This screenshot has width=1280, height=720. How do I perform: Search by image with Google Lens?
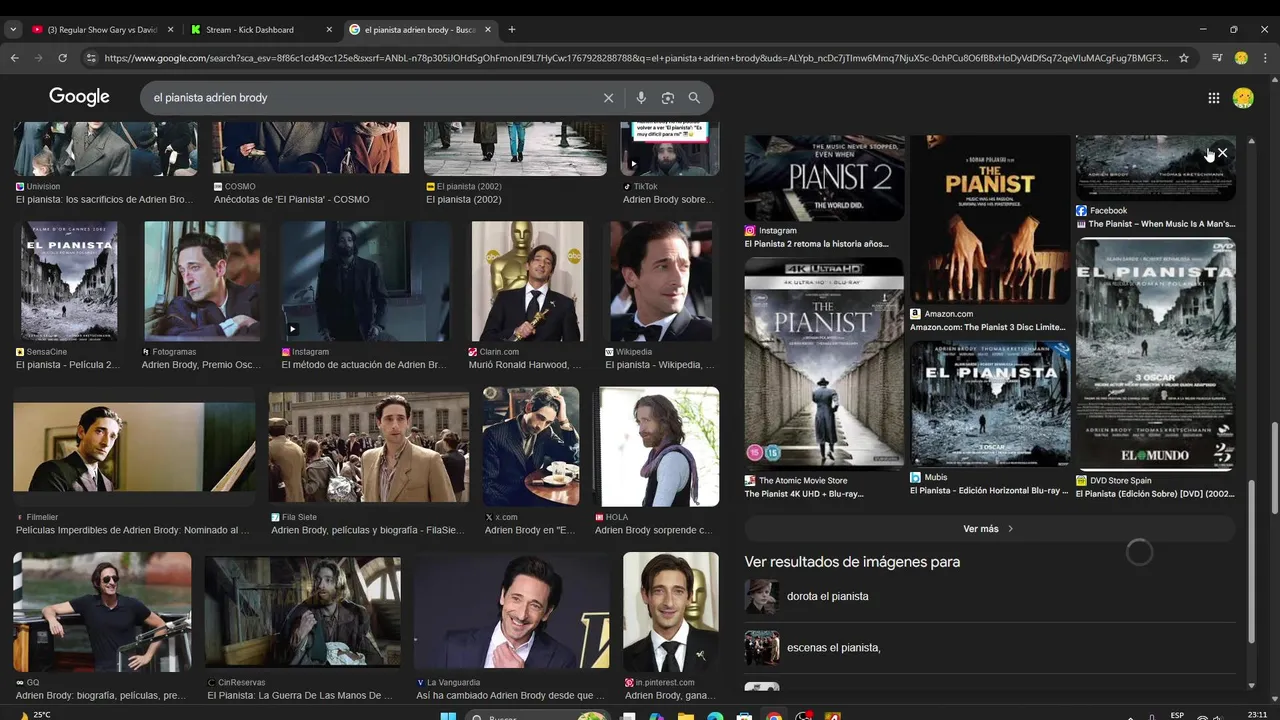tap(668, 98)
